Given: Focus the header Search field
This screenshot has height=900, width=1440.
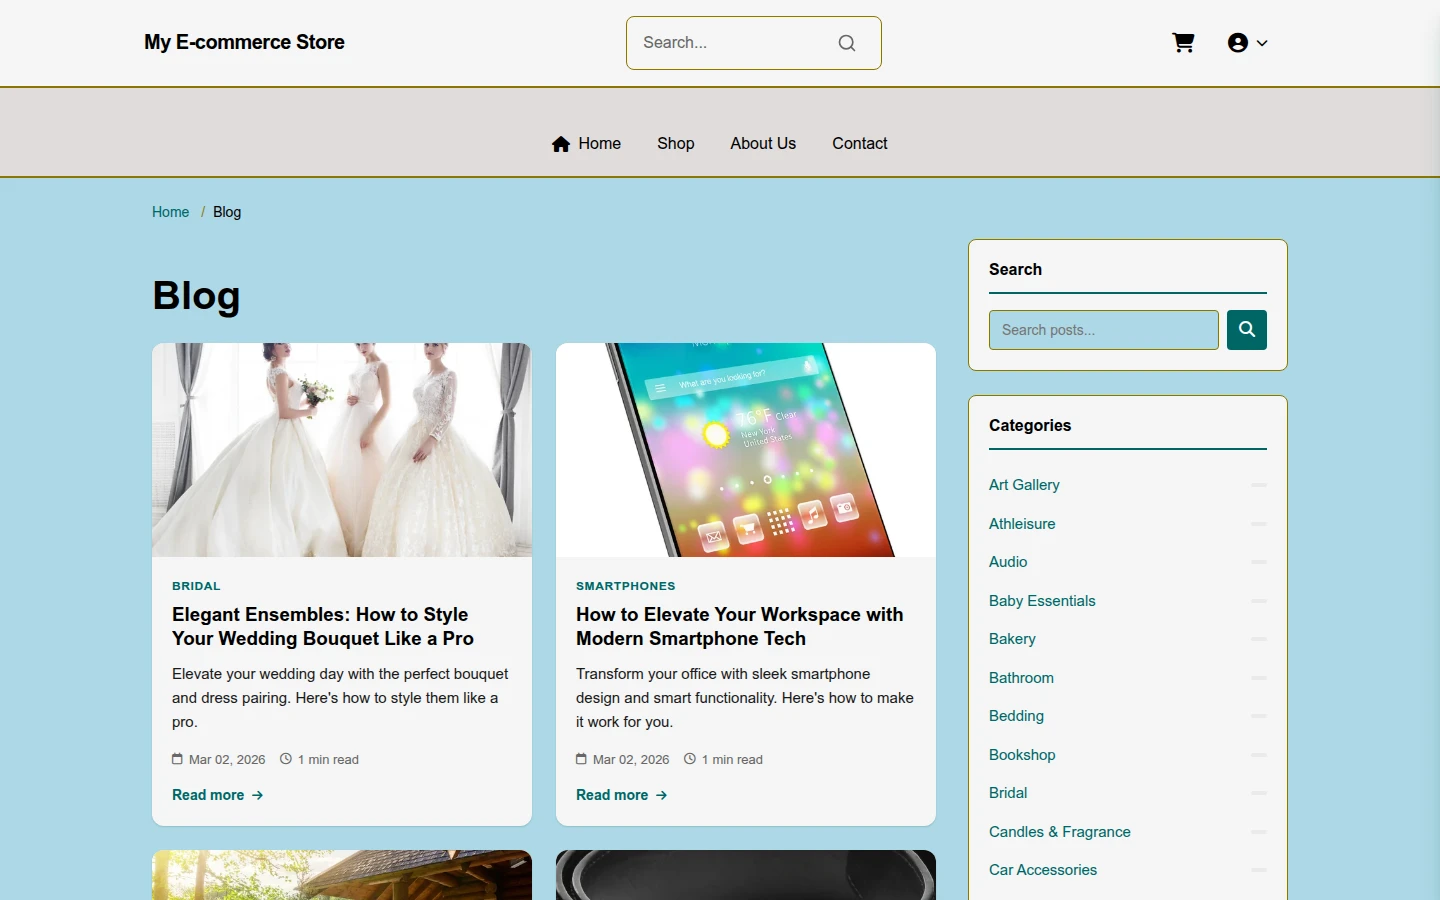Looking at the screenshot, I should (753, 43).
